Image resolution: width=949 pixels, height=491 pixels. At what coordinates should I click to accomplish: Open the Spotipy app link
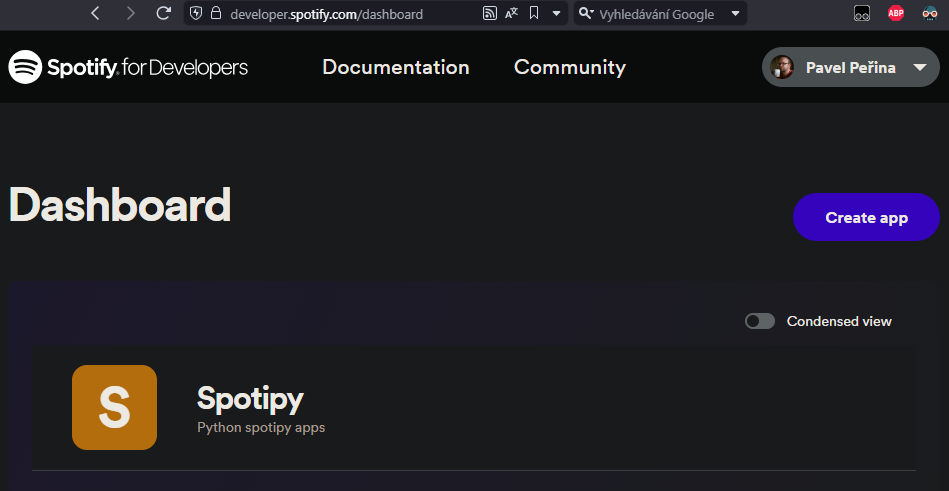pos(250,398)
